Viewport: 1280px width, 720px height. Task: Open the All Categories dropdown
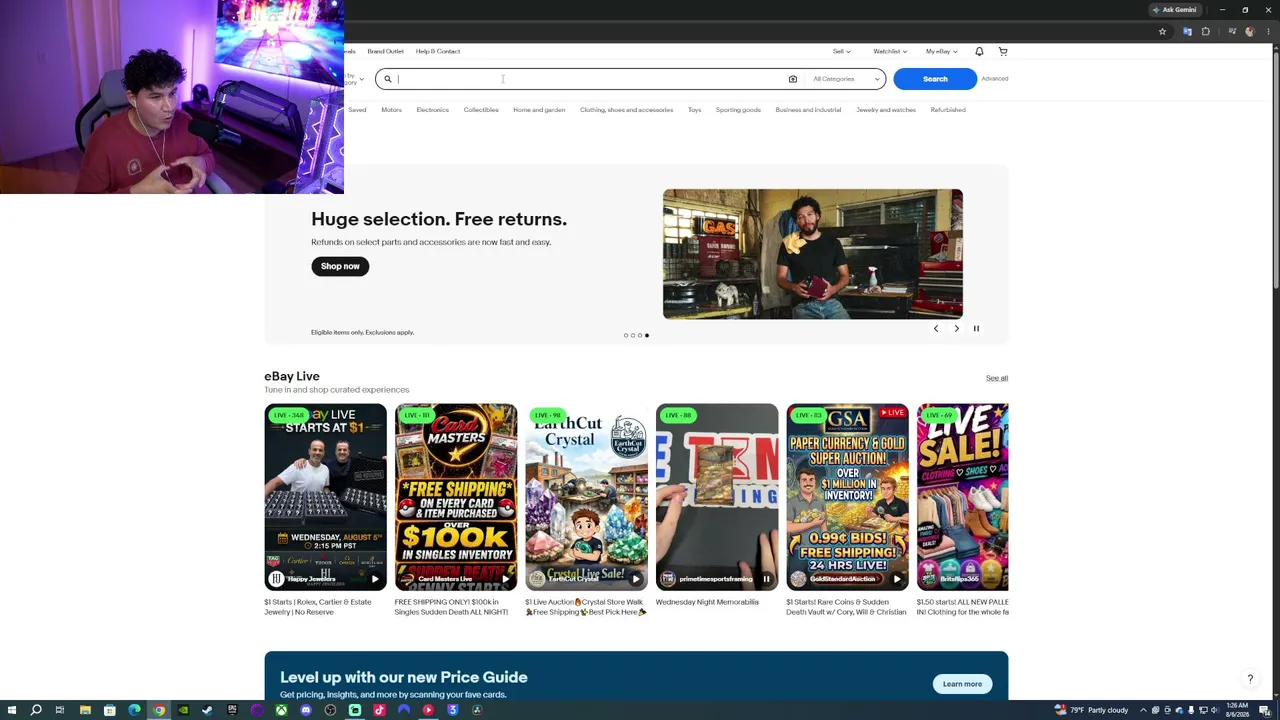point(846,79)
